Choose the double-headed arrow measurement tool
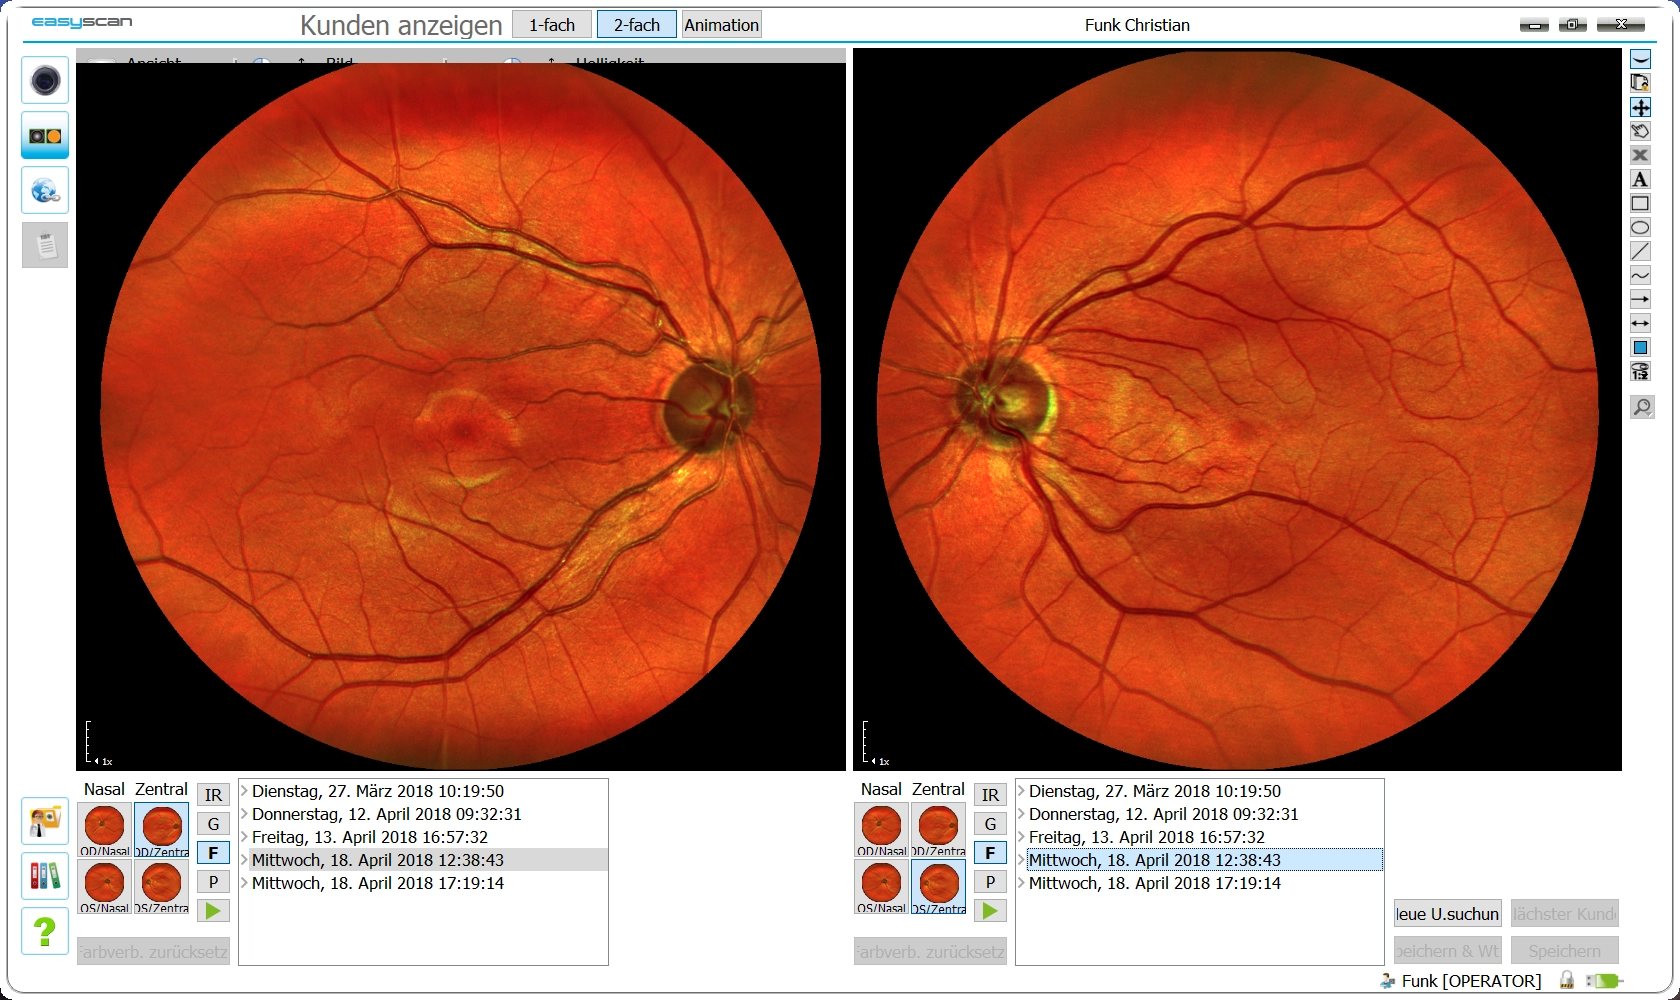Screen dimensions: 1680x1000 pos(1640,324)
